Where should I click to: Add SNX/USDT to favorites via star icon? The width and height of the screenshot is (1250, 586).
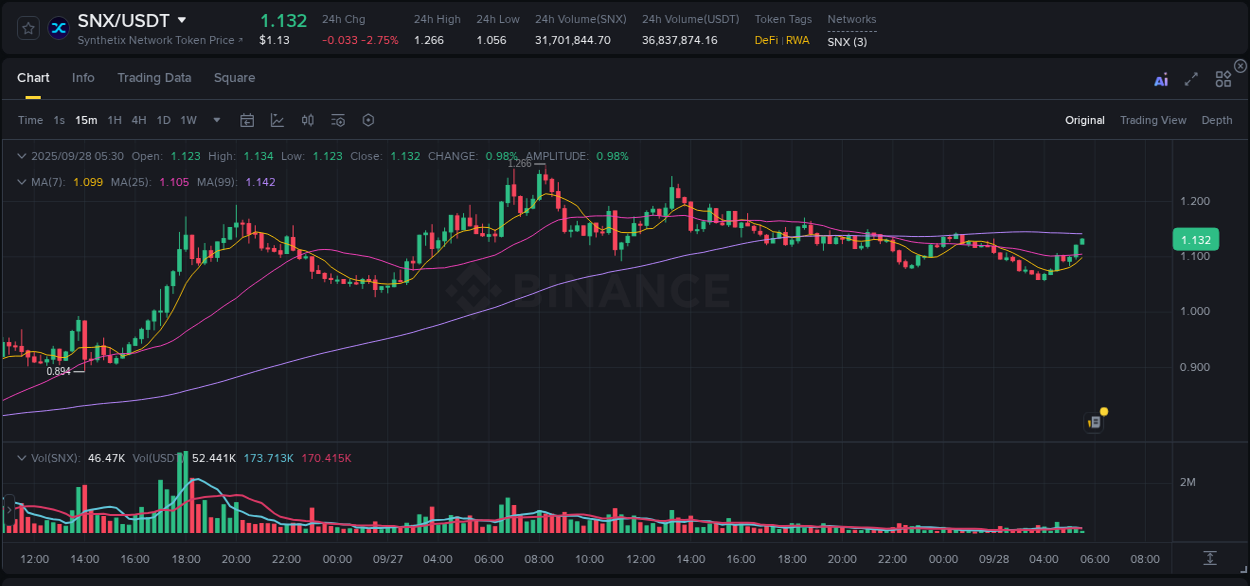tap(27, 27)
